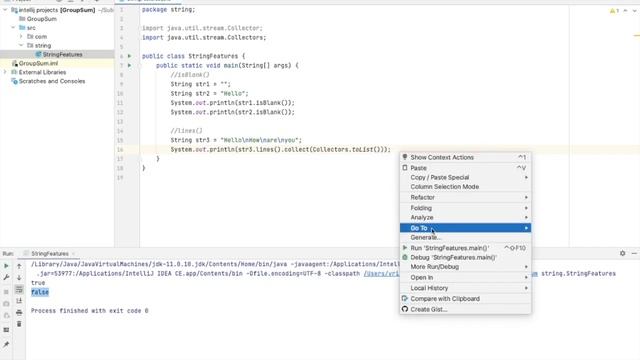The width and height of the screenshot is (640, 360).
Task: Click the Stop square icon in Run panel
Action: [6, 292]
